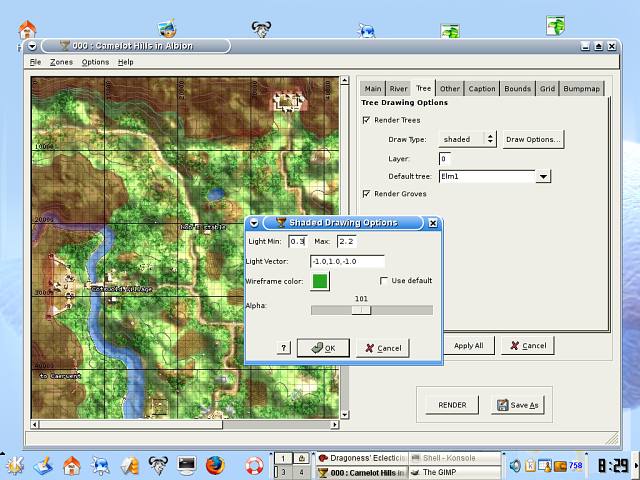The height and width of the screenshot is (480, 640).
Task: Open the Zones menu
Action: pos(61,62)
